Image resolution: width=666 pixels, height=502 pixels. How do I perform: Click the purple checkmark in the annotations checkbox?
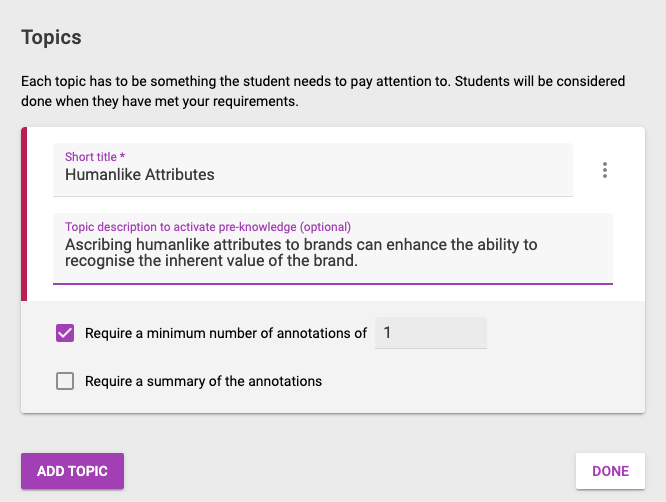(x=65, y=333)
